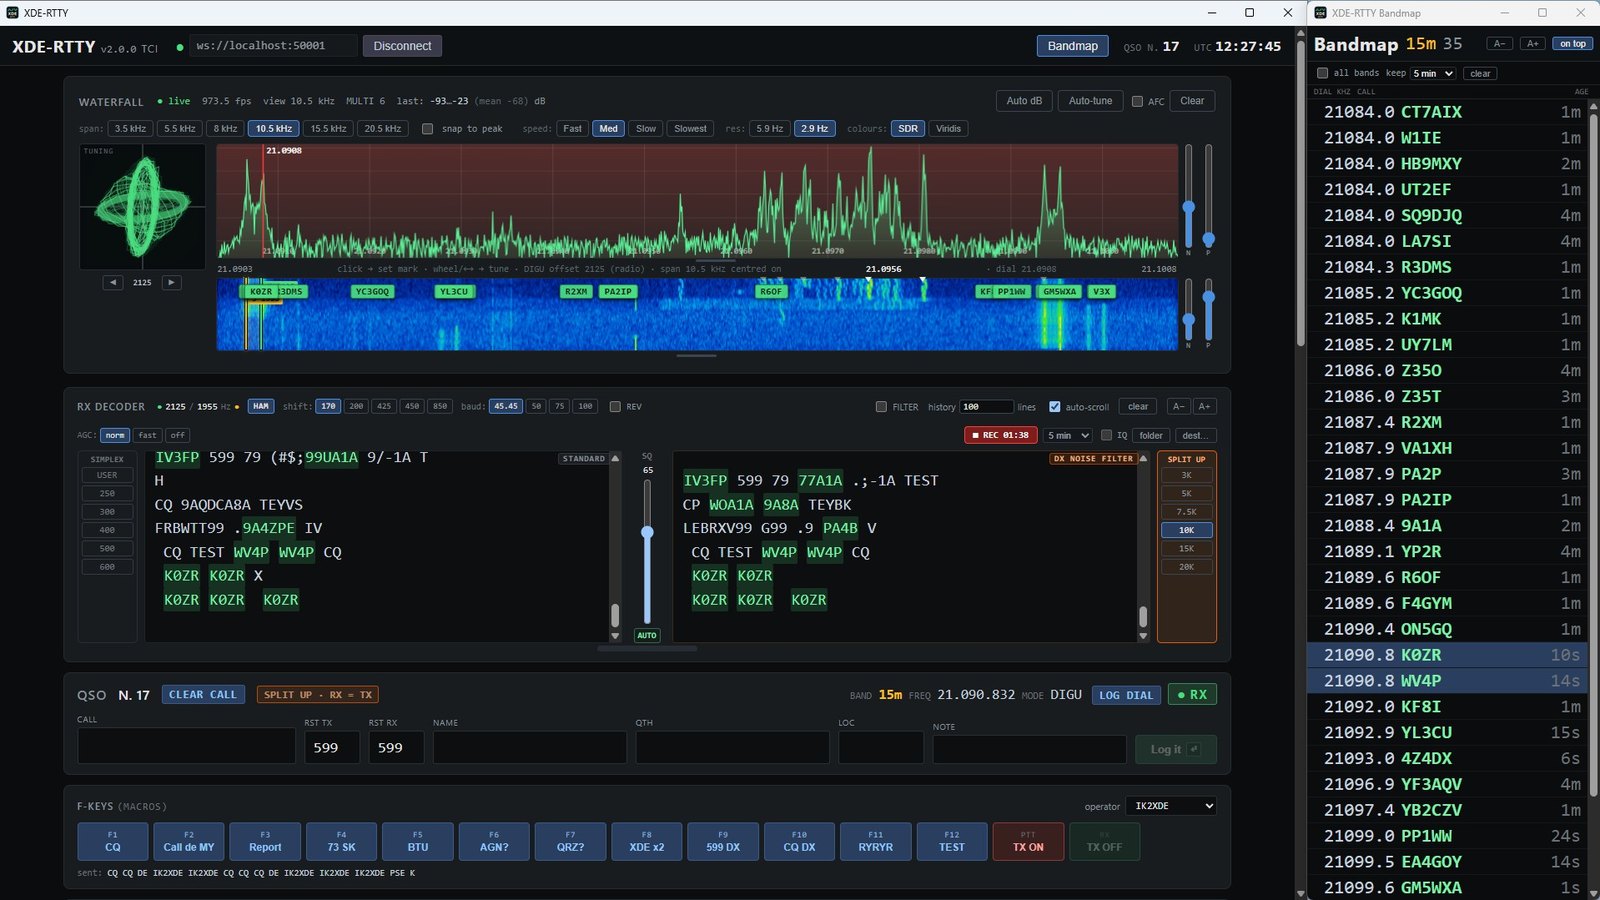This screenshot has height=900, width=1600.
Task: Click the CALL input field
Action: coord(186,747)
